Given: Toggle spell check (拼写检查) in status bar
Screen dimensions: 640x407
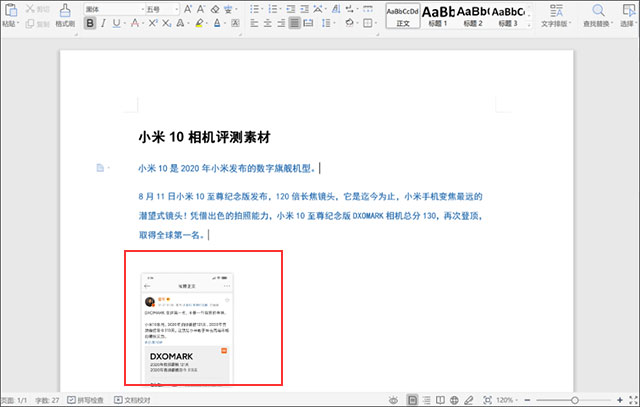Looking at the screenshot, I should (x=85, y=400).
